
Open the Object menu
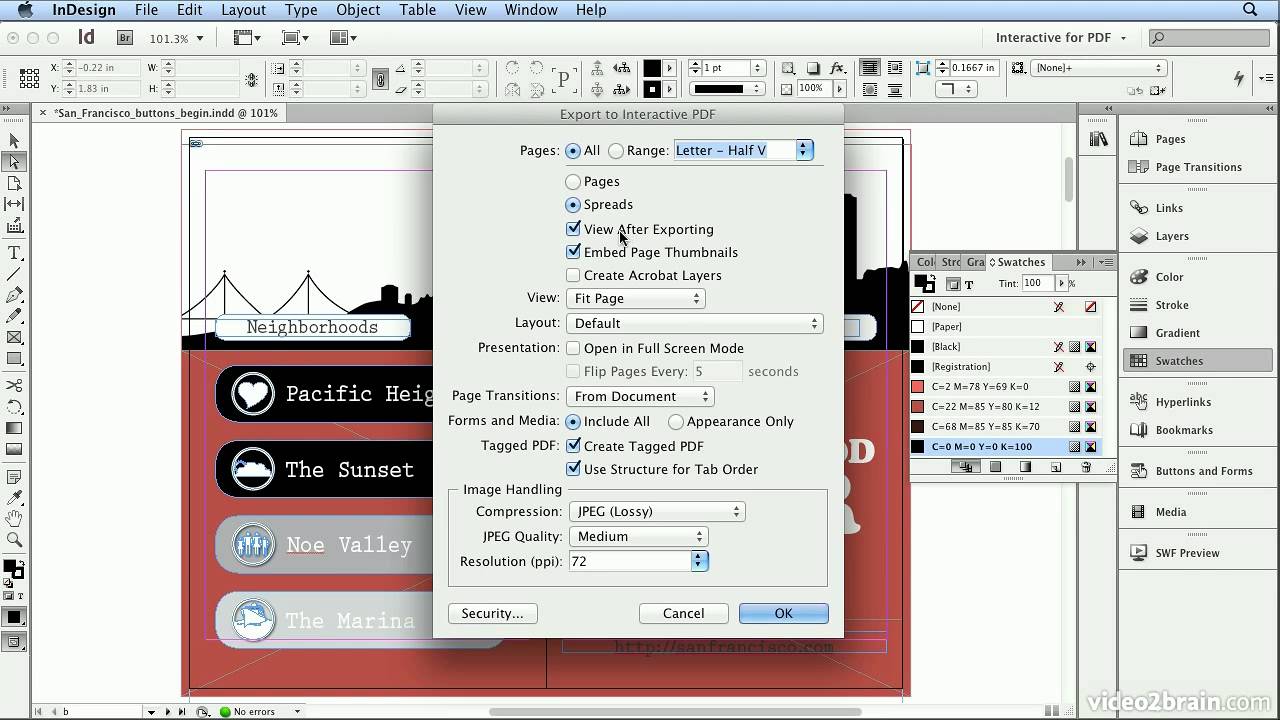point(358,10)
